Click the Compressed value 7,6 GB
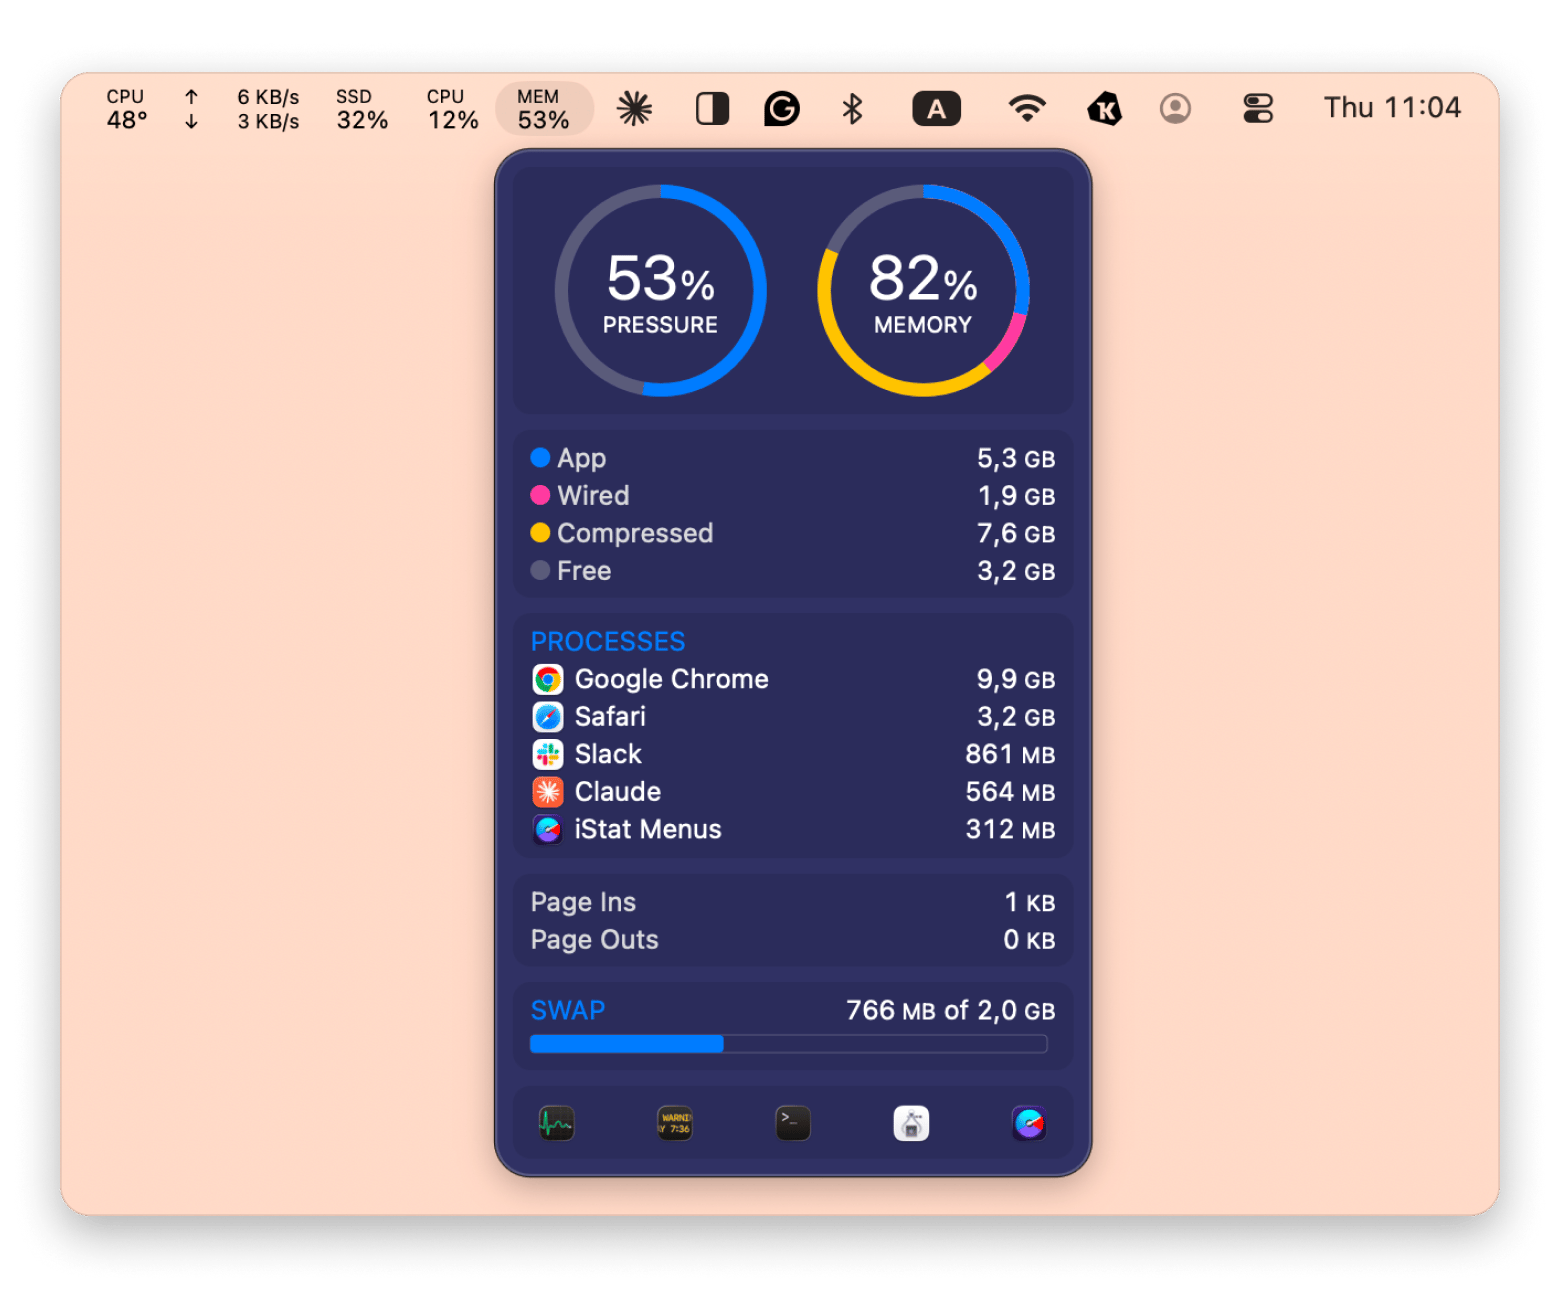Image resolution: width=1560 pixels, height=1296 pixels. (x=1016, y=533)
